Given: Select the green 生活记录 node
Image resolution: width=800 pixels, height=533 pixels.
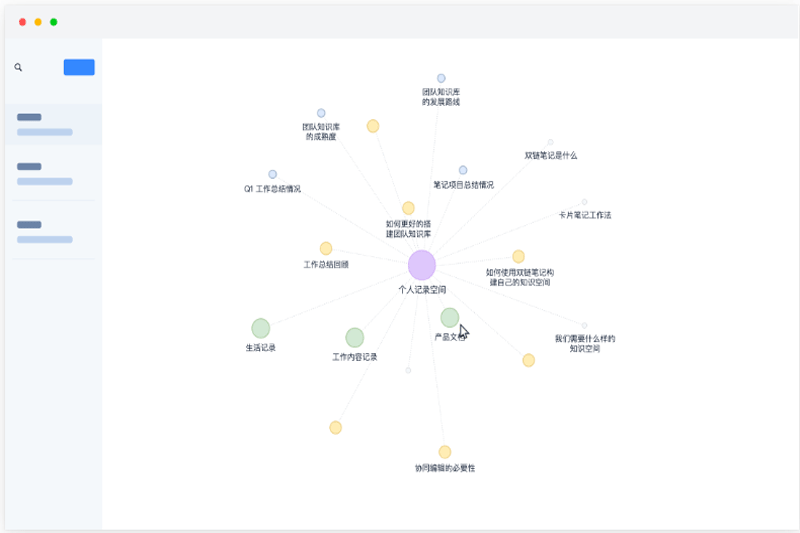Looking at the screenshot, I should [x=261, y=328].
